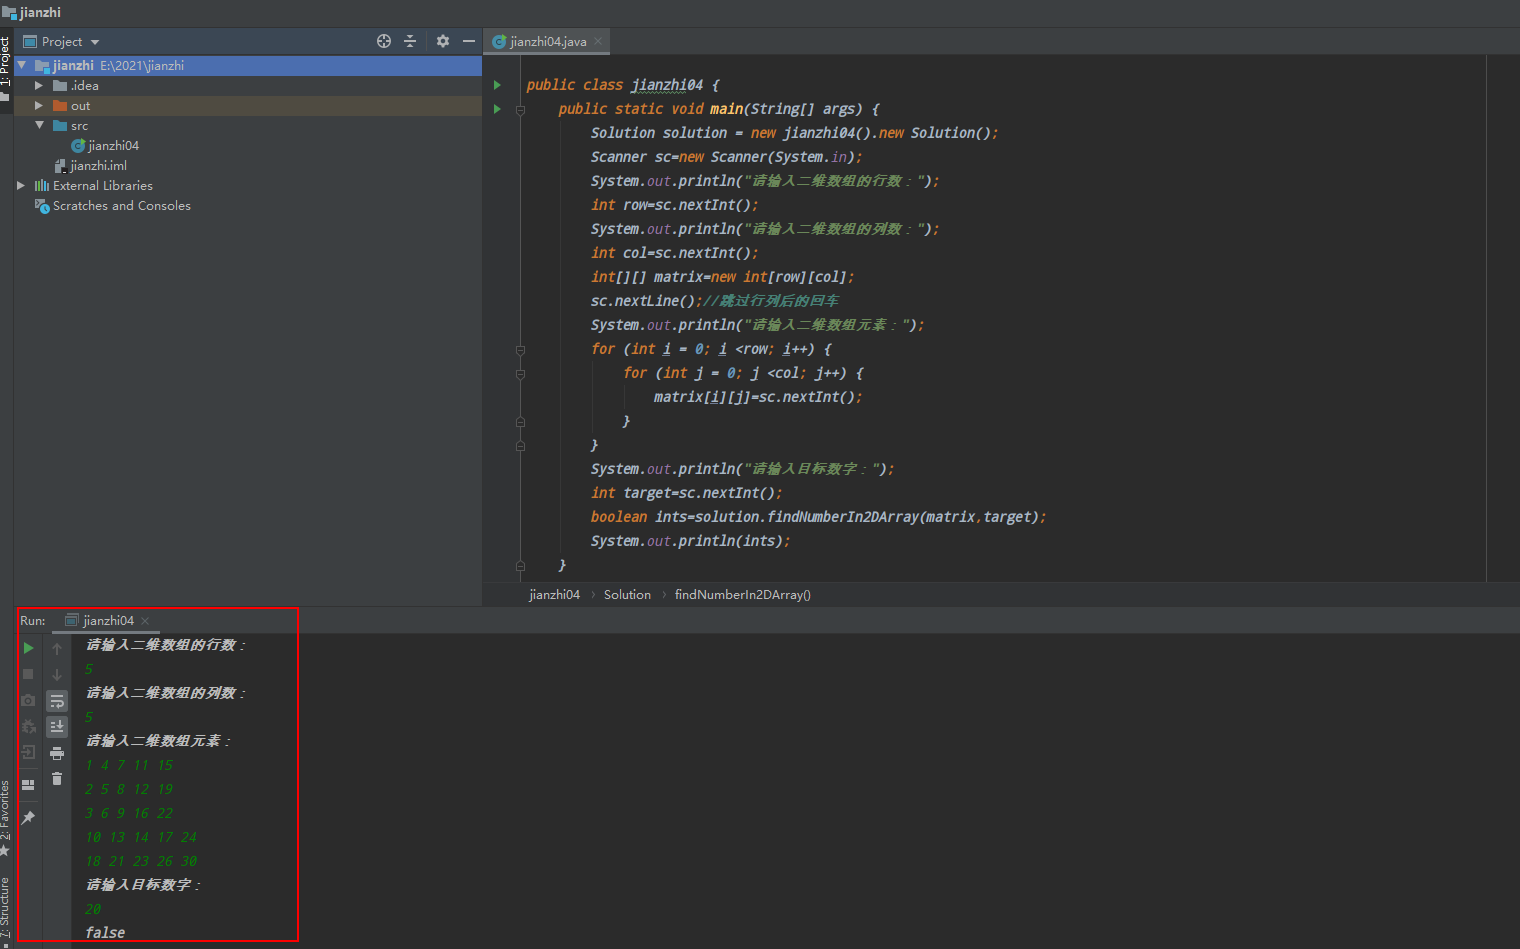Expand External Libraries node

21,185
